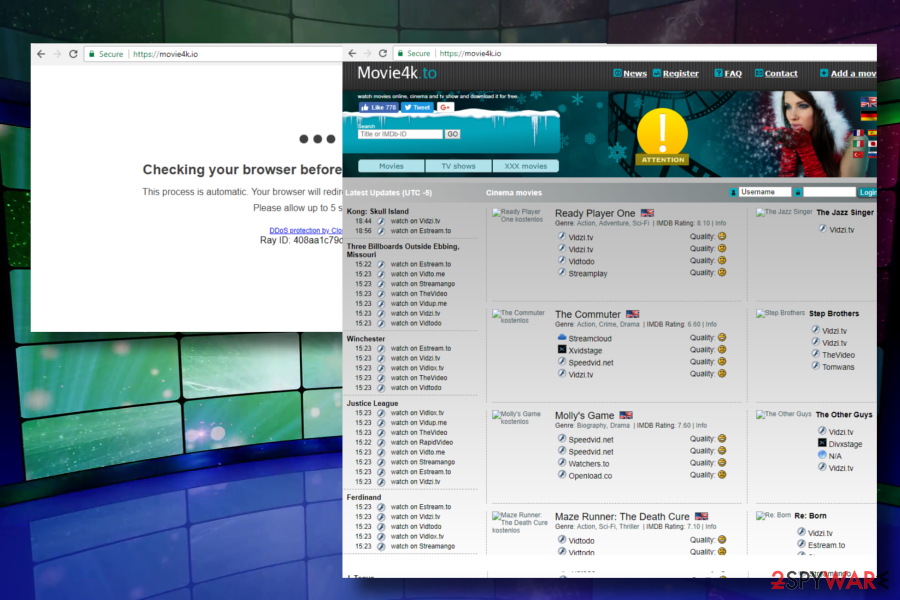Select the German flag language icon
Image resolution: width=900 pixels, height=600 pixels.
point(869,115)
